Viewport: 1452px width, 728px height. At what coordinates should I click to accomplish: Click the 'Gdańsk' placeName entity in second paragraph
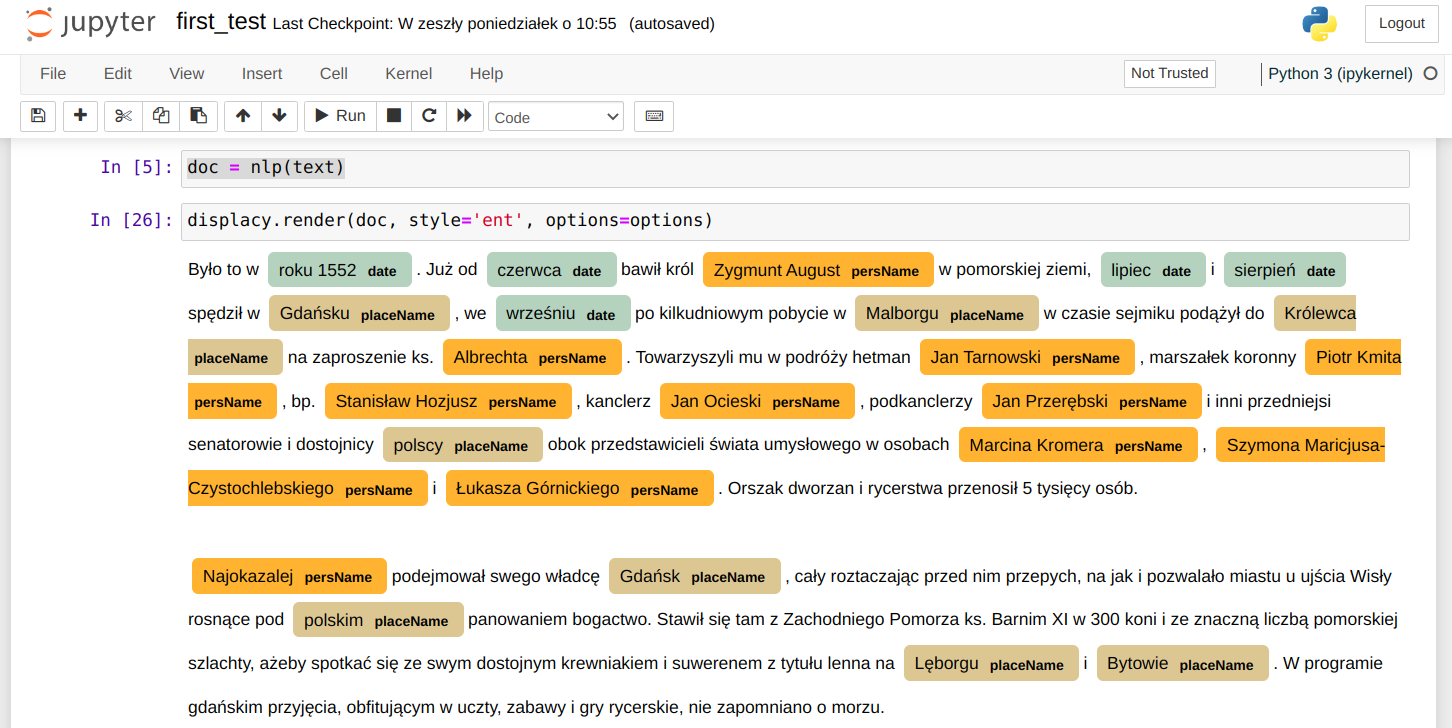(x=694, y=576)
